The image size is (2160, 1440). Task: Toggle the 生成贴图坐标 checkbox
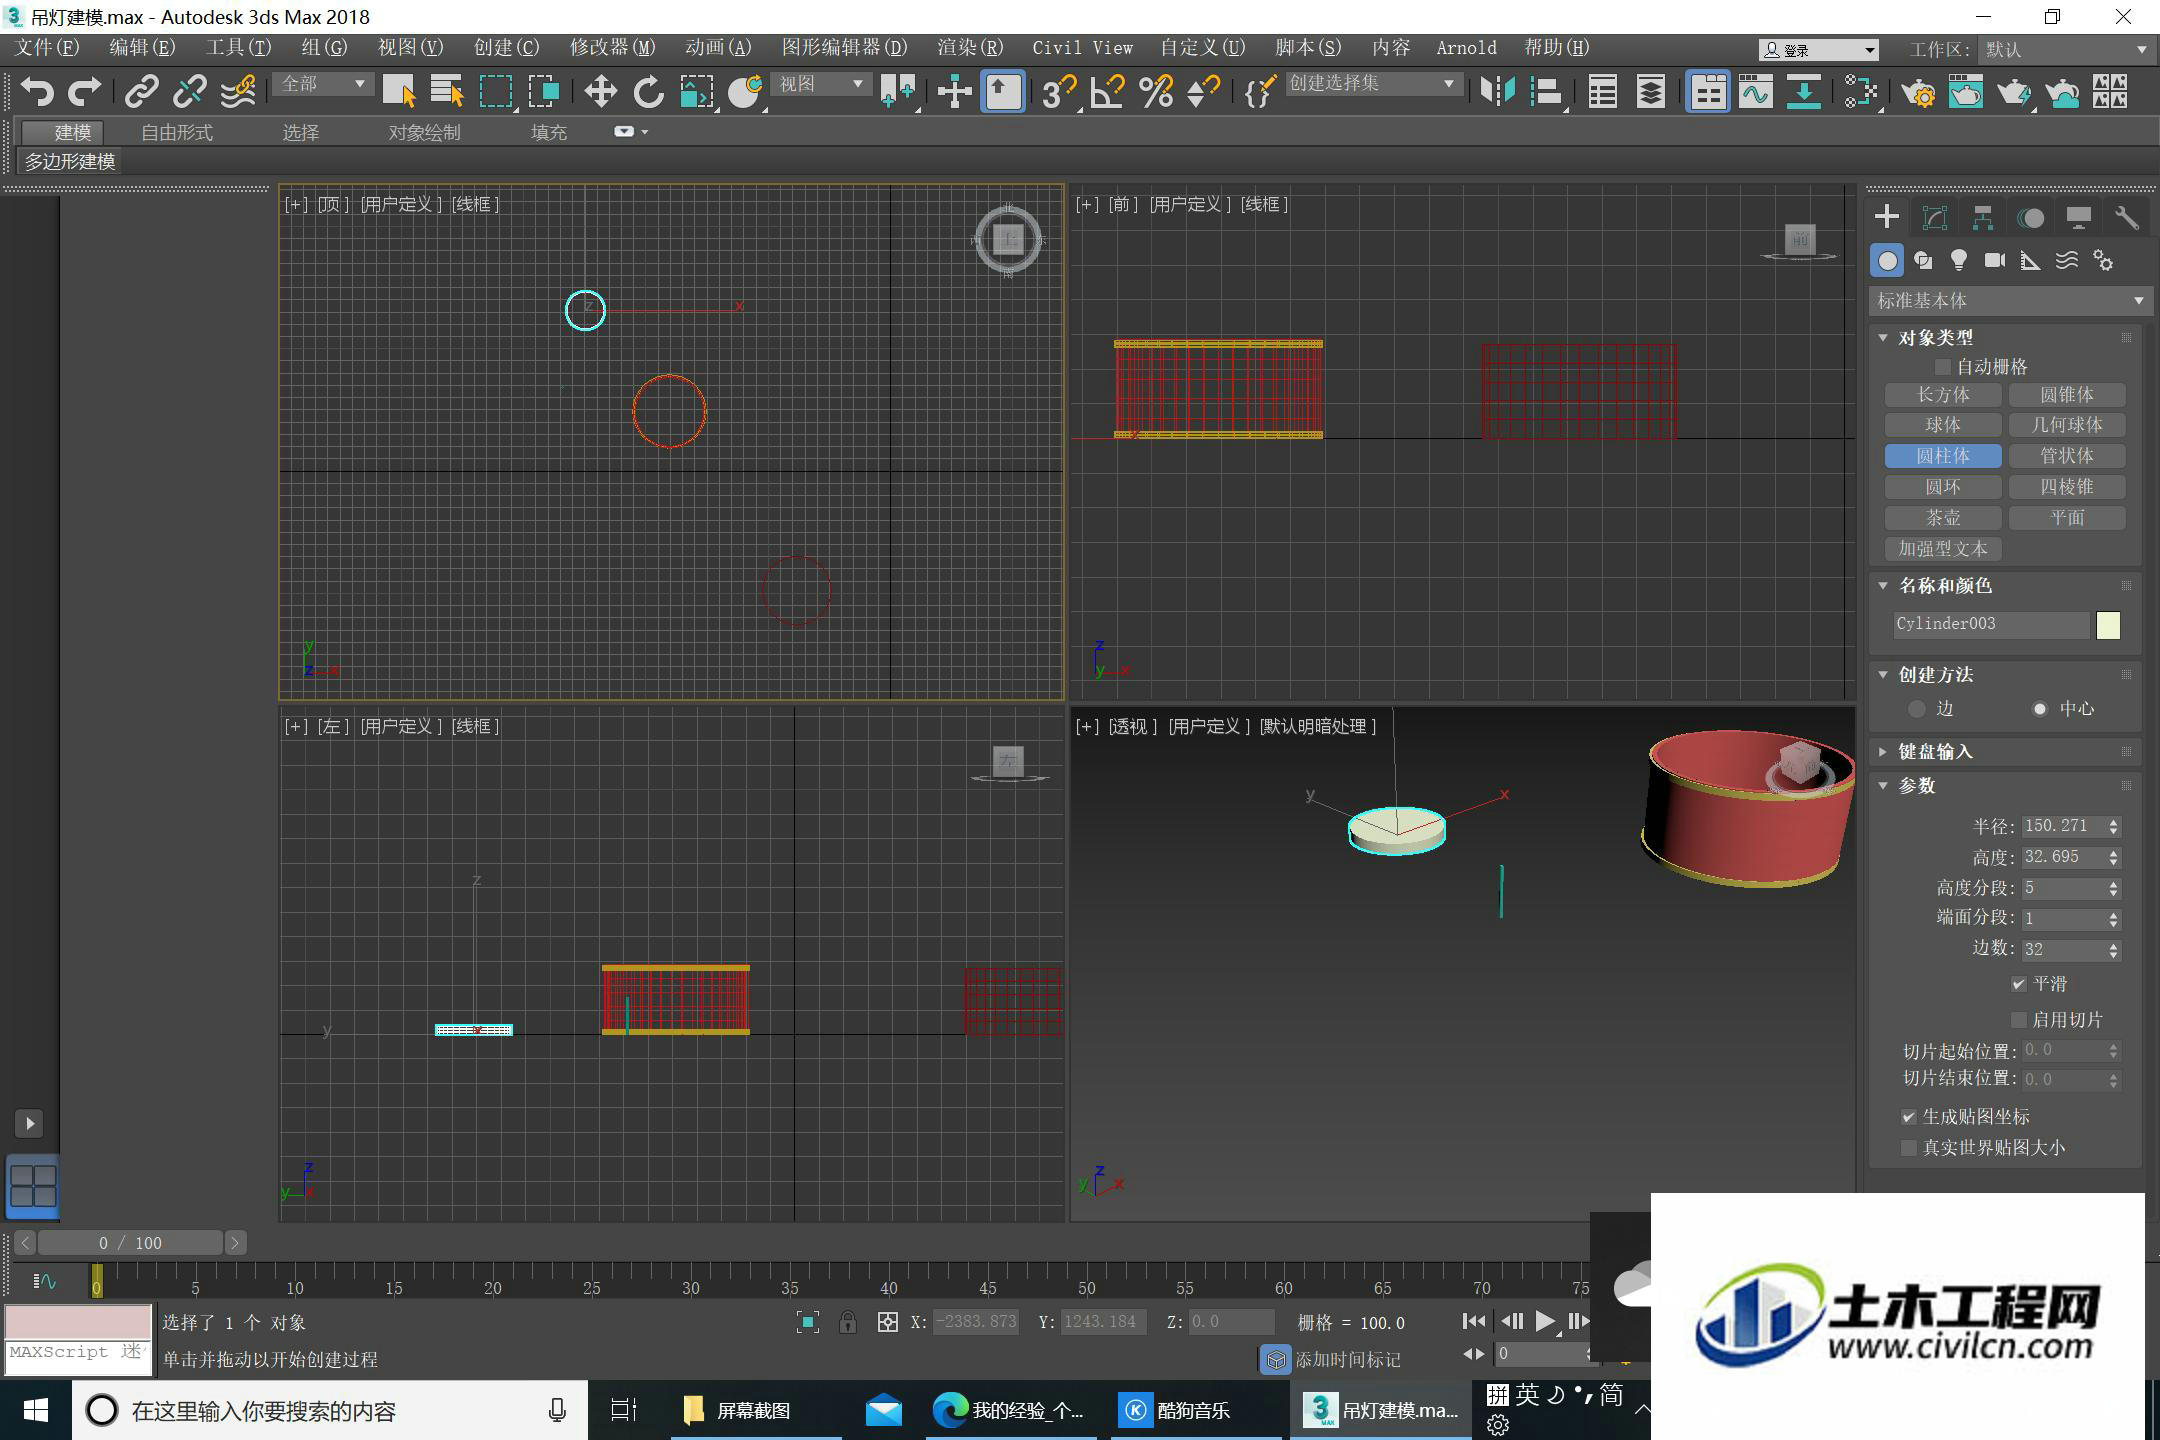1908,1117
